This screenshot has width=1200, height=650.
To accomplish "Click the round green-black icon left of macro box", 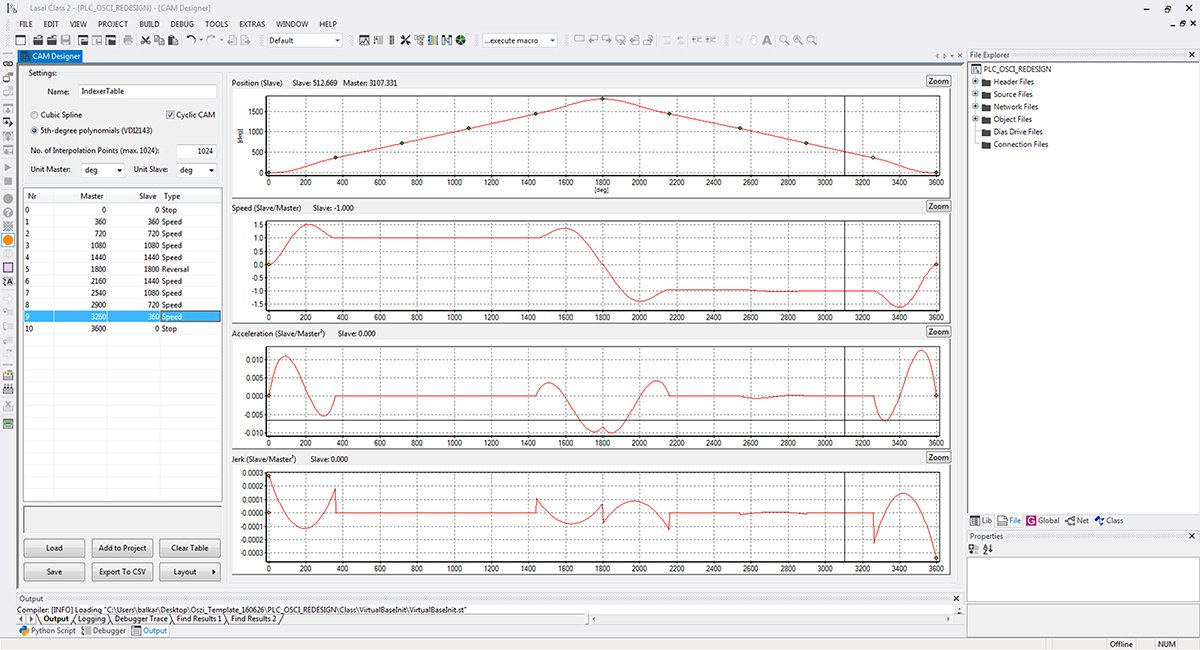I will click(461, 40).
